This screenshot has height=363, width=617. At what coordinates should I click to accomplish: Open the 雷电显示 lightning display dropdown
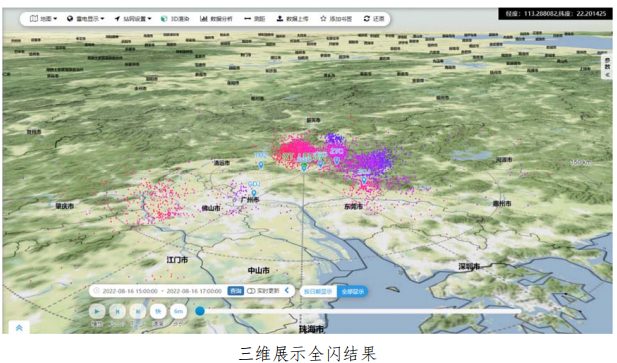click(85, 18)
